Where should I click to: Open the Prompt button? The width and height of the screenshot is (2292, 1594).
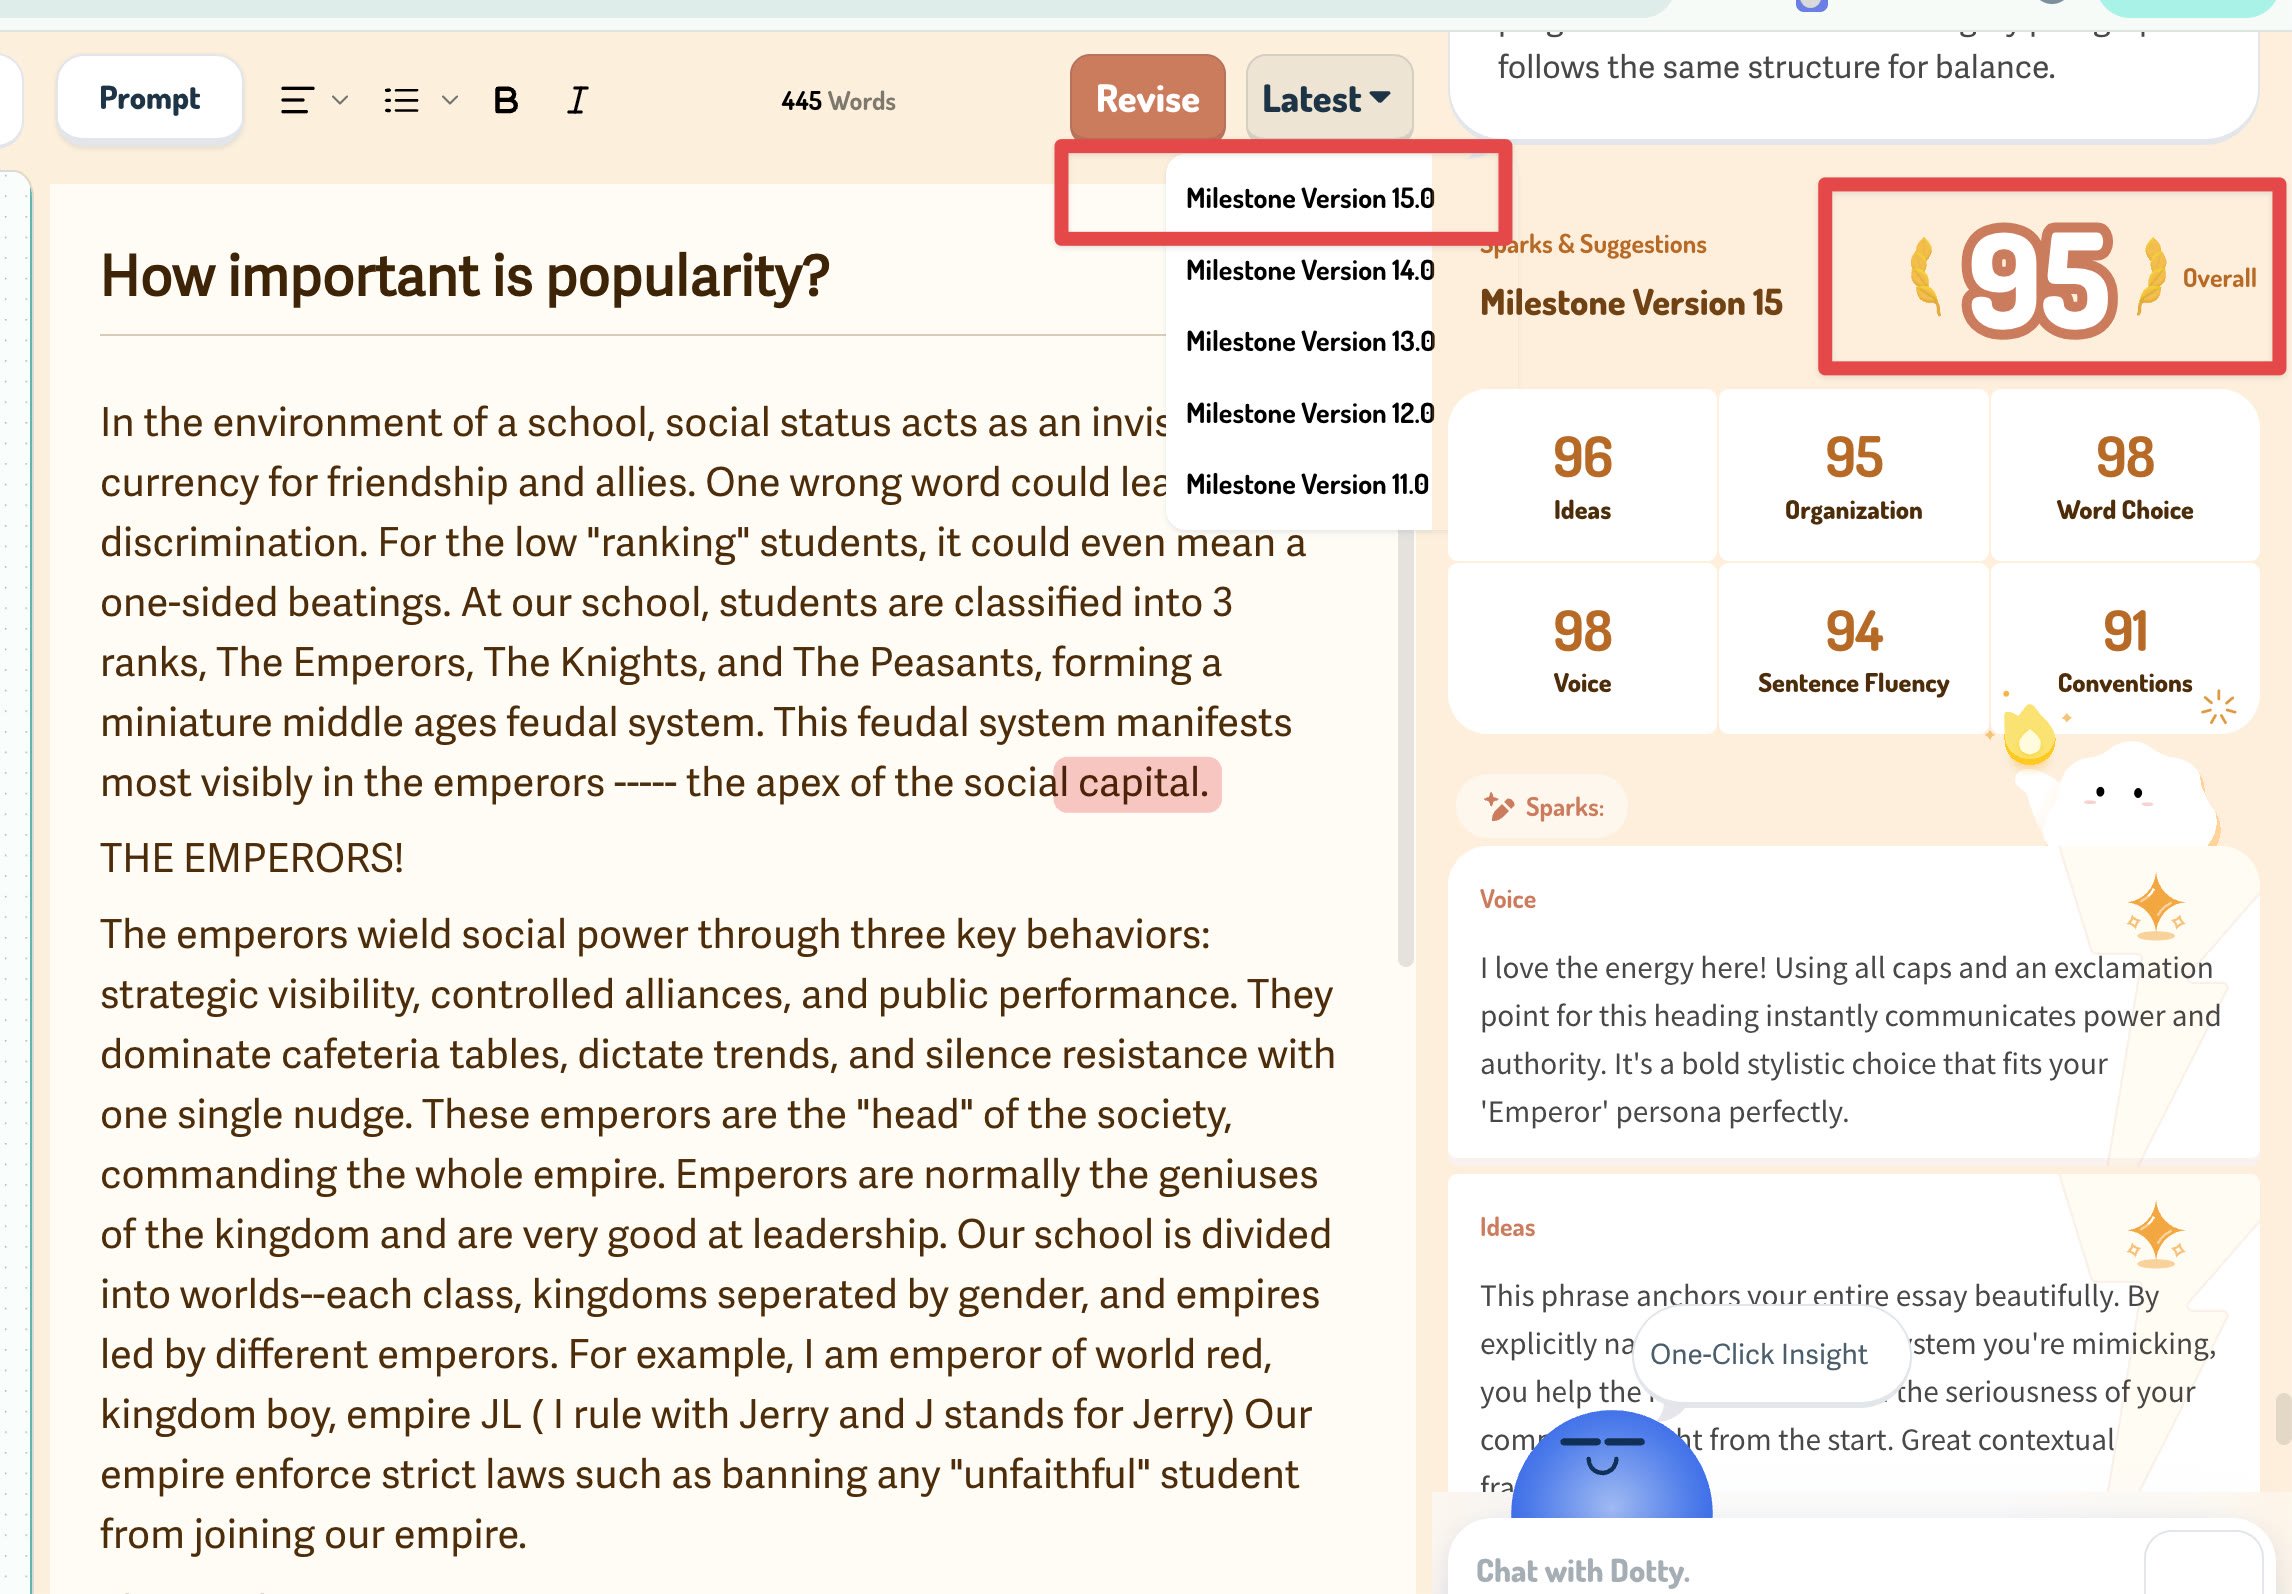click(150, 98)
